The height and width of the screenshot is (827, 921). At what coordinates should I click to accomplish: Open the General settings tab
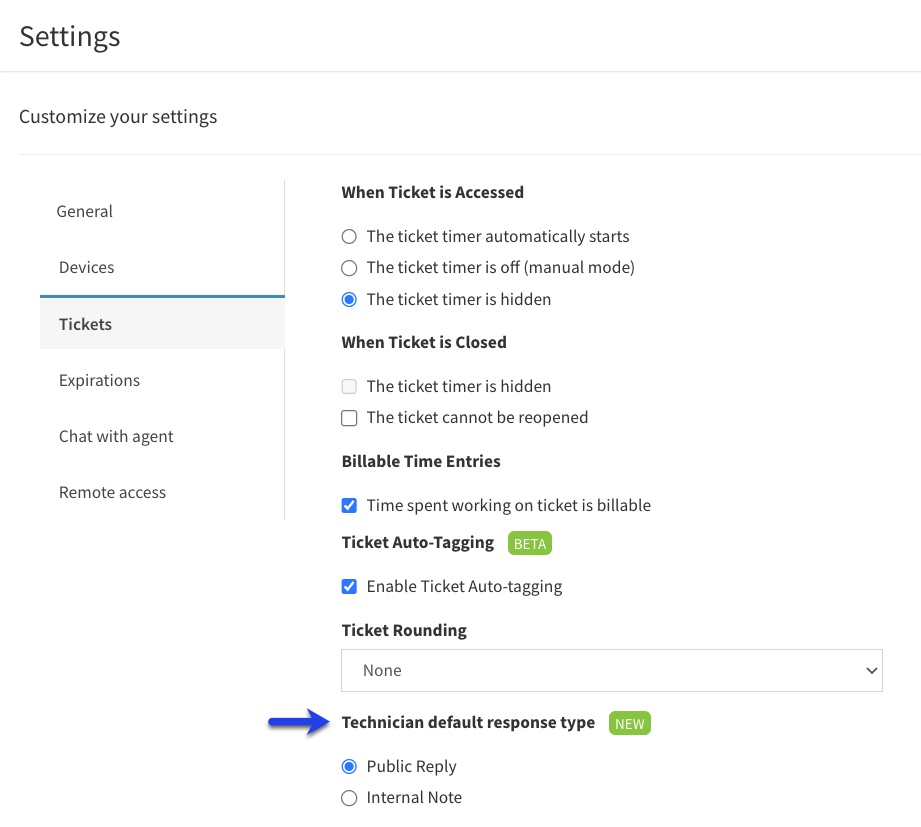85,211
